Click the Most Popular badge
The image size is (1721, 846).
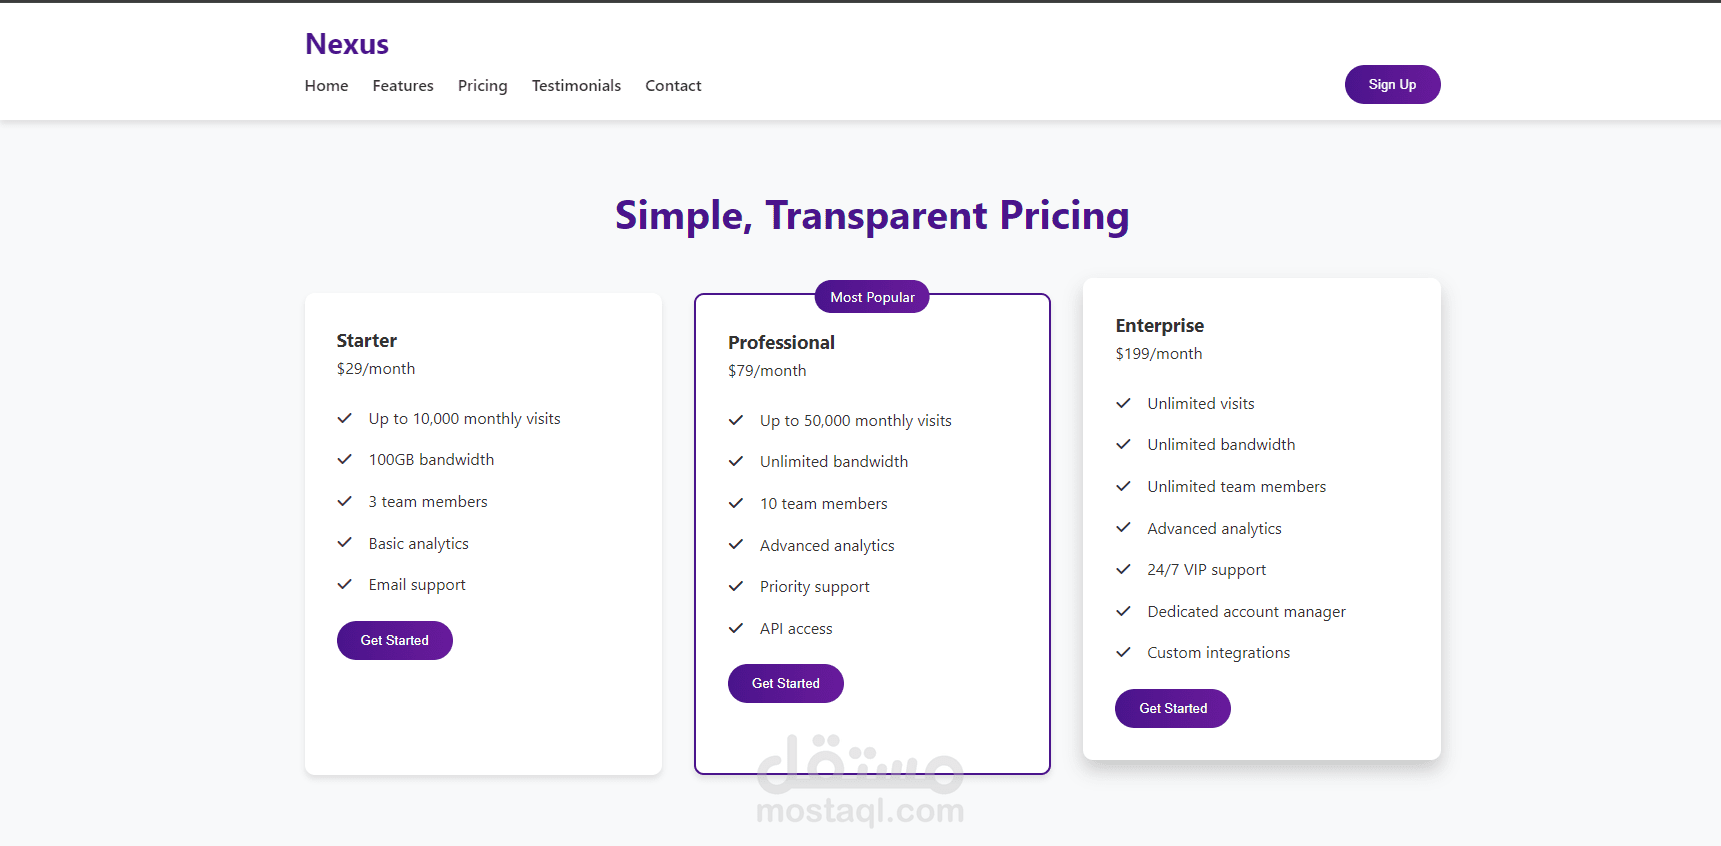point(872,297)
